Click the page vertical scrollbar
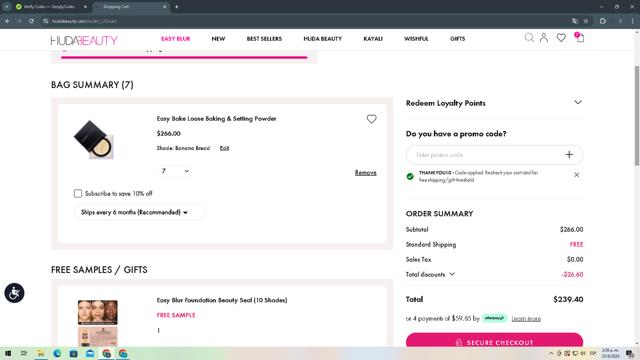This screenshot has height=360, width=640. pos(637,116)
